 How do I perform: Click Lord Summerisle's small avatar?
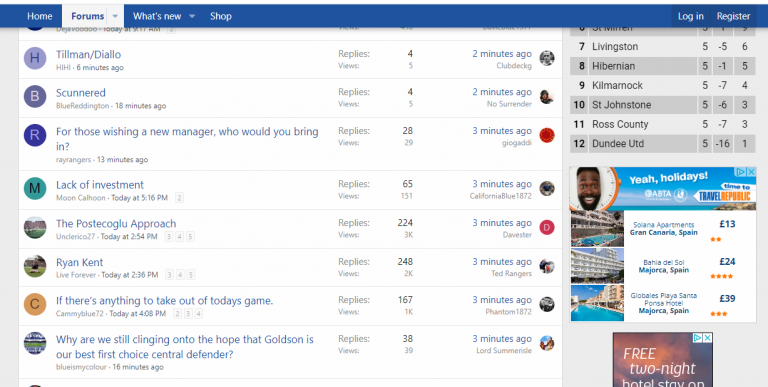click(x=547, y=343)
